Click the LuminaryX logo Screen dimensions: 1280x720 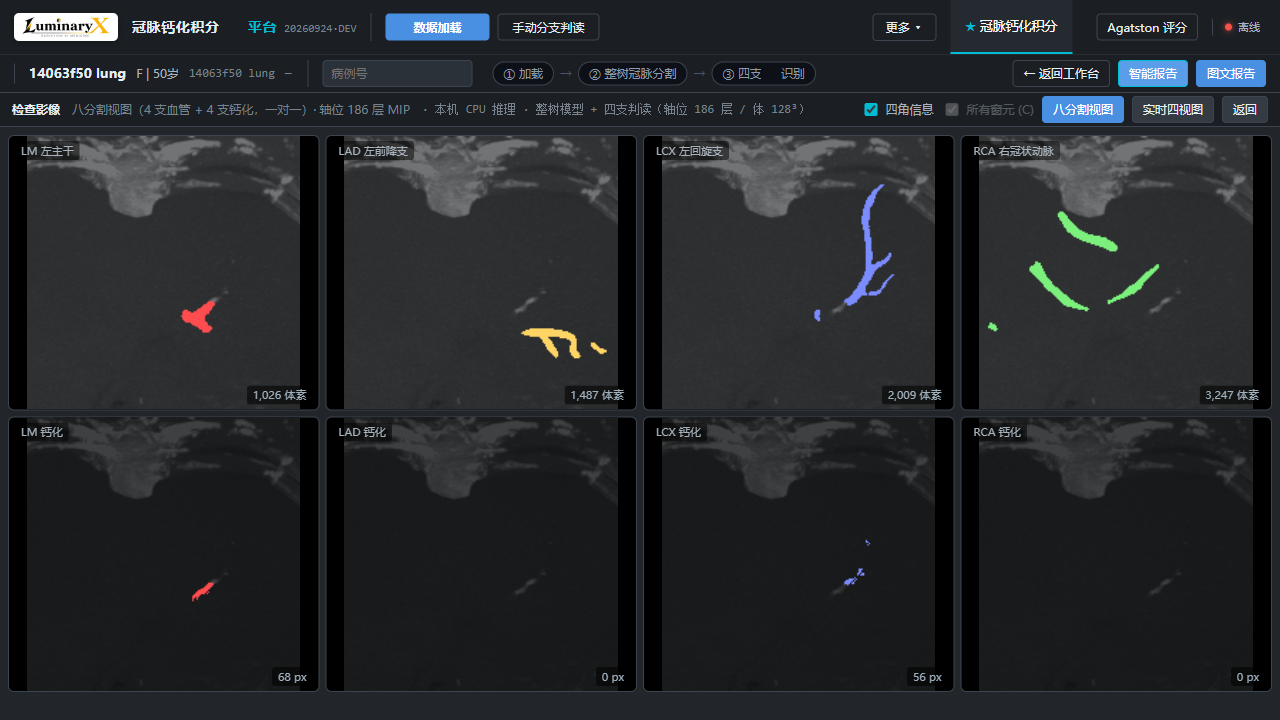click(x=66, y=27)
